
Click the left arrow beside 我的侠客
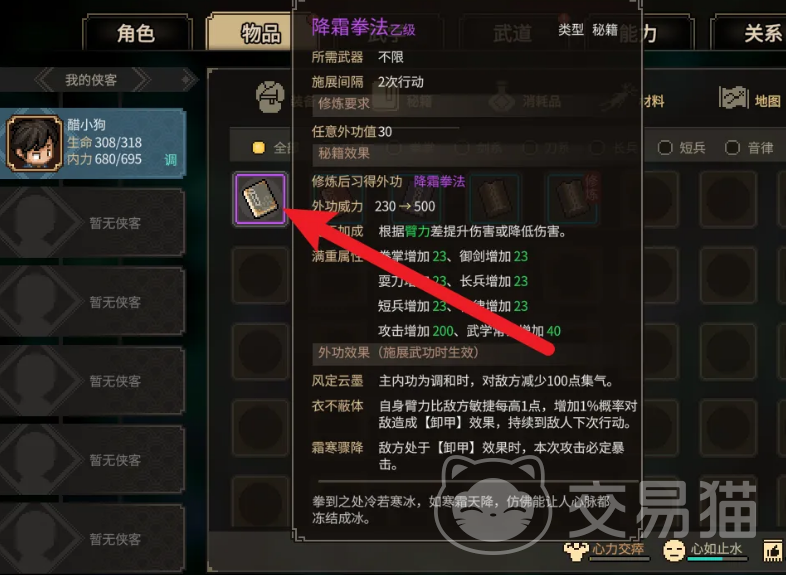(x=46, y=79)
